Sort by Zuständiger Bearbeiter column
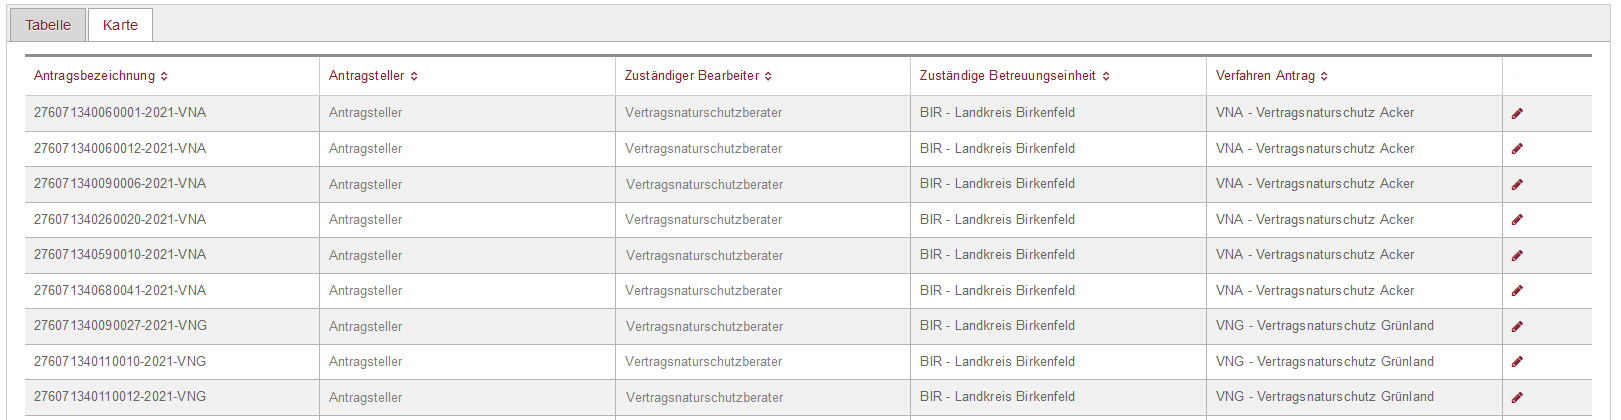 pos(768,77)
